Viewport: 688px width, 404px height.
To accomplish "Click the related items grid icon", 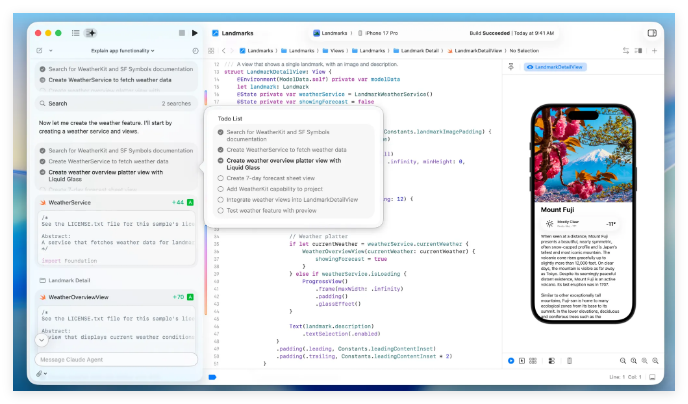I will 211,50.
